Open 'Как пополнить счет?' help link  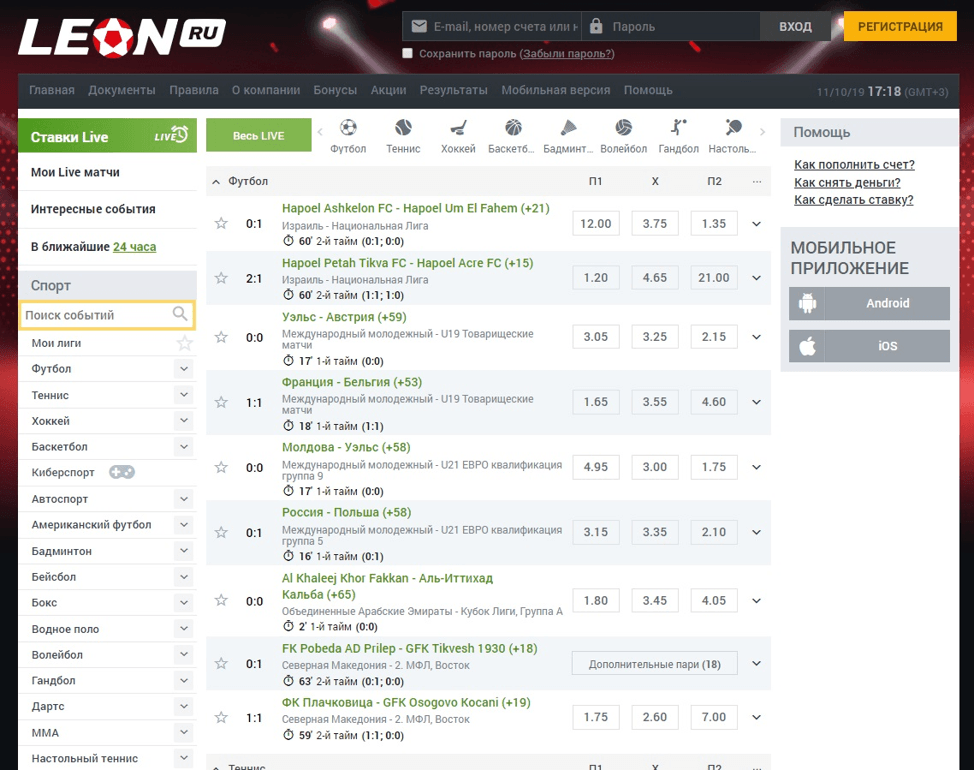854,165
